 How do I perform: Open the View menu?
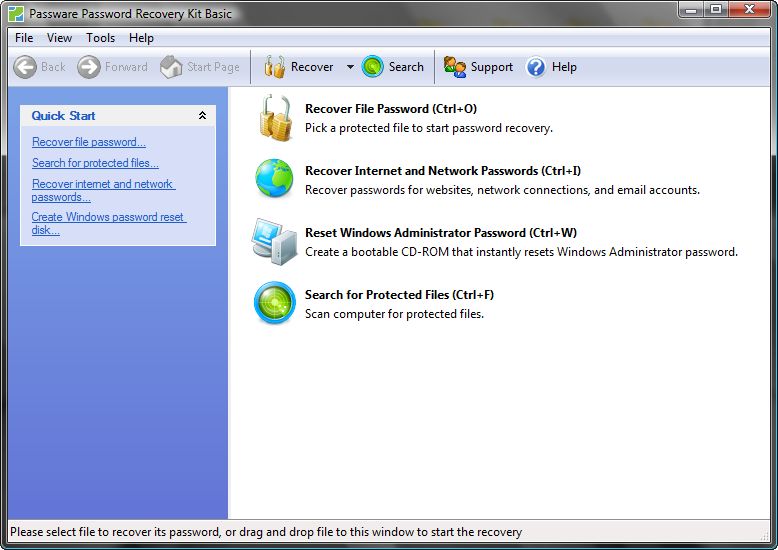pyautogui.click(x=60, y=38)
